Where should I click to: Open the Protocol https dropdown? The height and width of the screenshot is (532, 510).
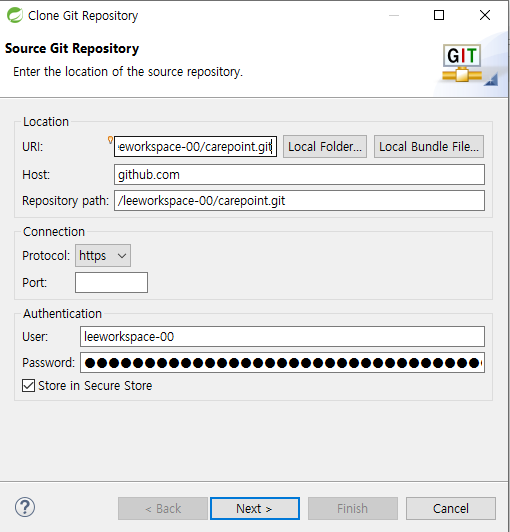pyautogui.click(x=103, y=255)
